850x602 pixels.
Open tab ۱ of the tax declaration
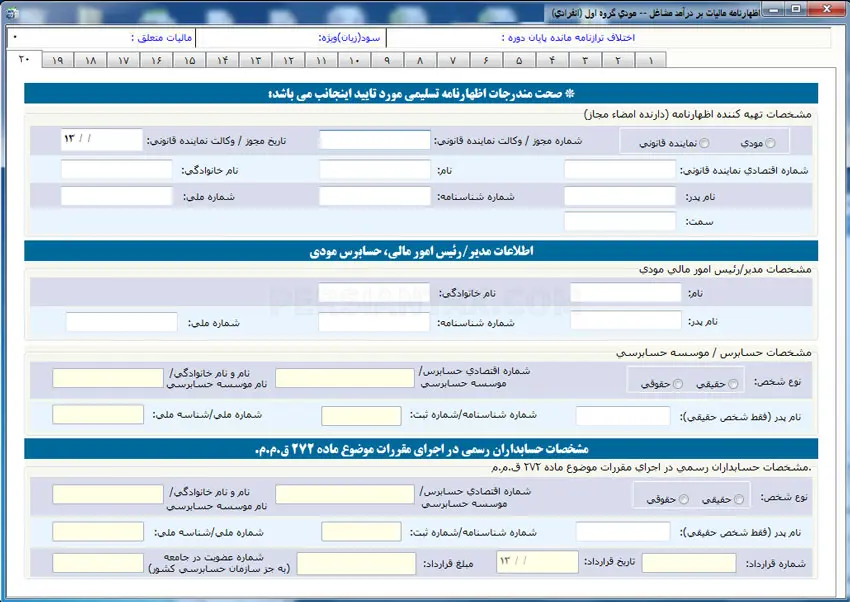(x=651, y=60)
